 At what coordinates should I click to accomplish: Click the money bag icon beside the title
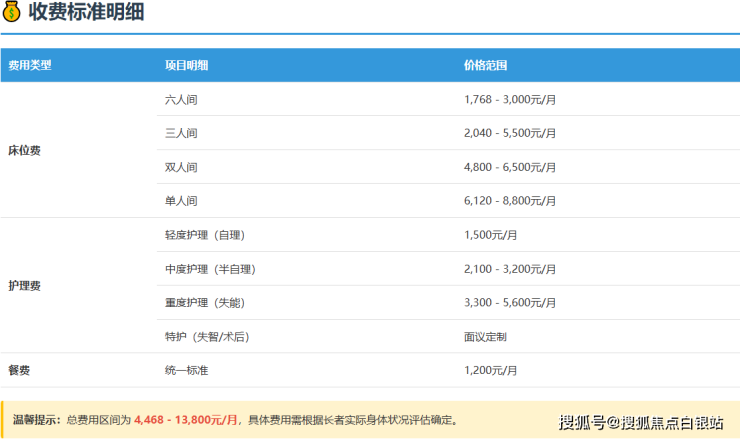pyautogui.click(x=12, y=13)
